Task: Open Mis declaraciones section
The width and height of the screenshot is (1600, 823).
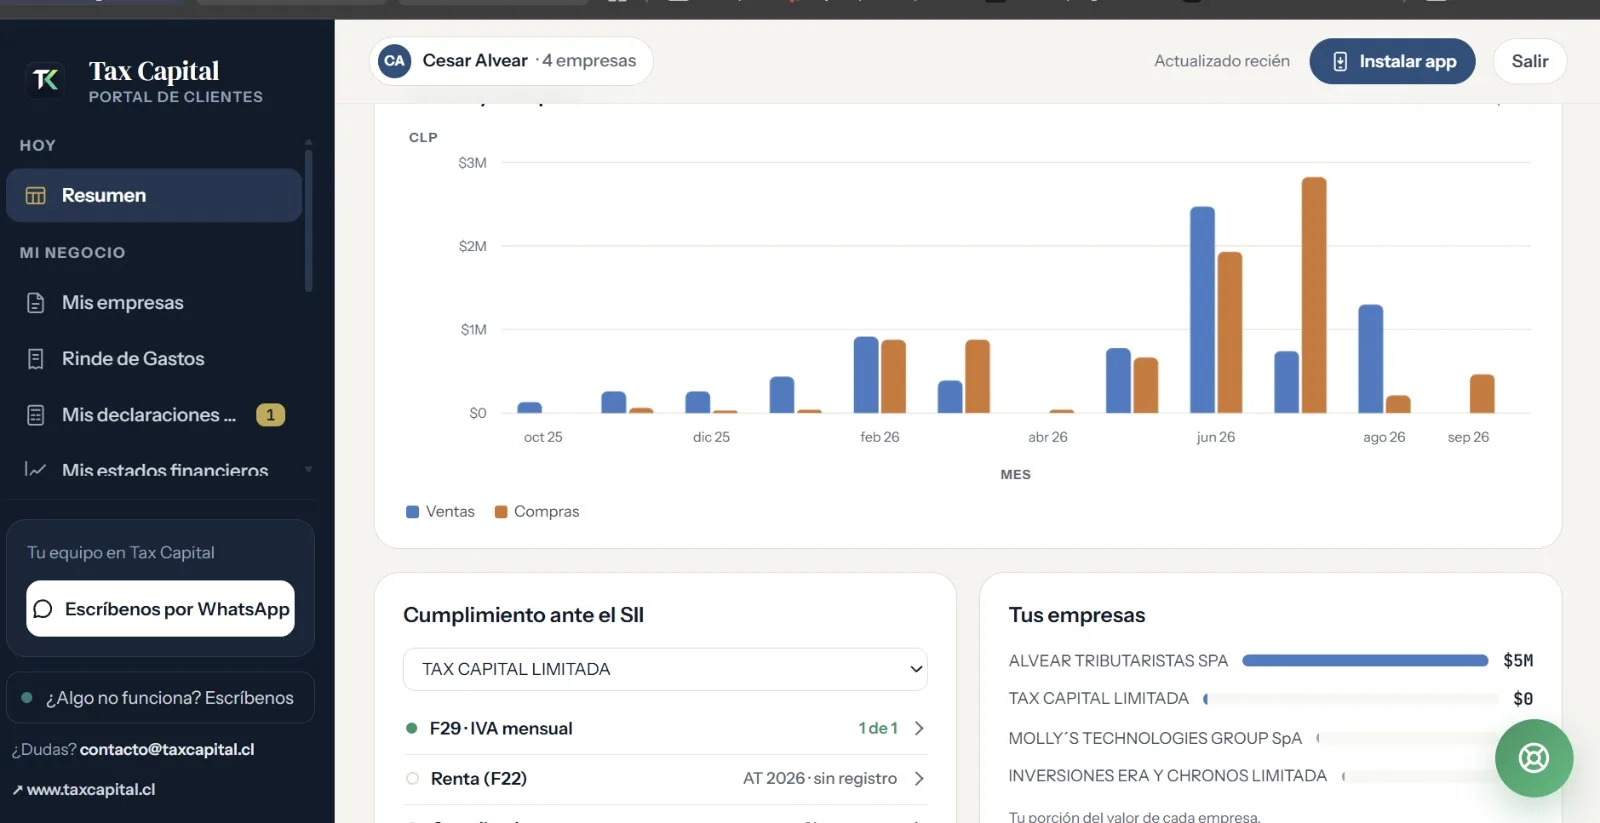Action: pyautogui.click(x=154, y=415)
